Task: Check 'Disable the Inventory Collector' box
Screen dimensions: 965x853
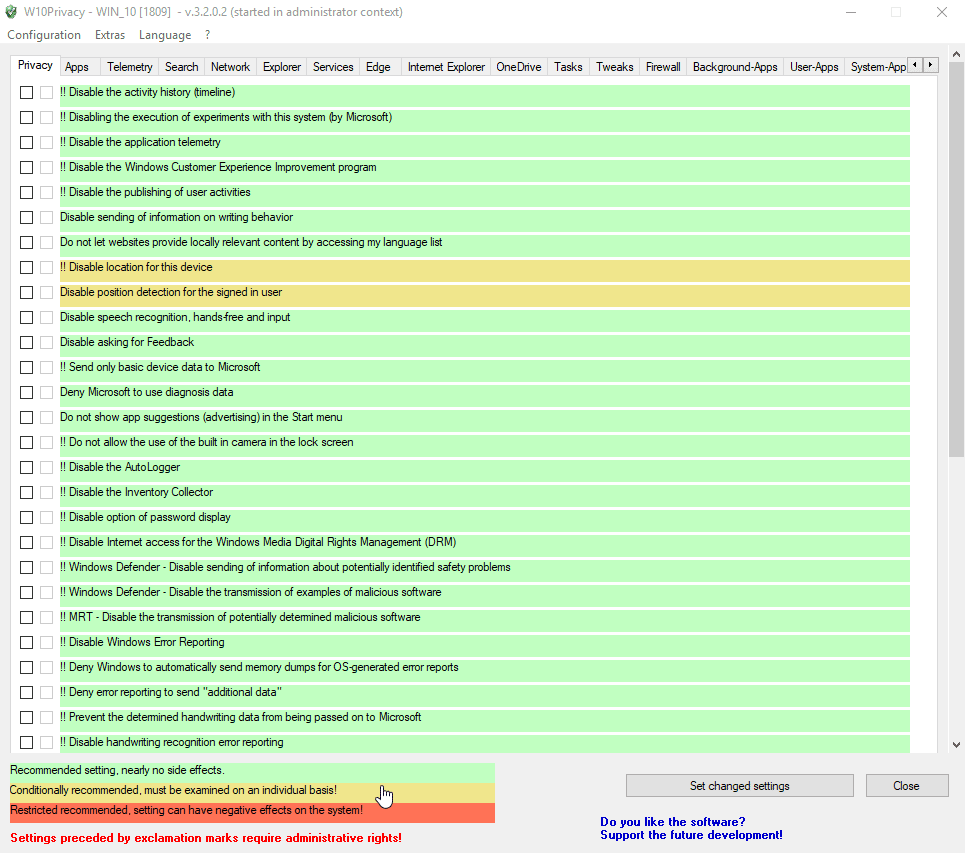Action: tap(26, 492)
